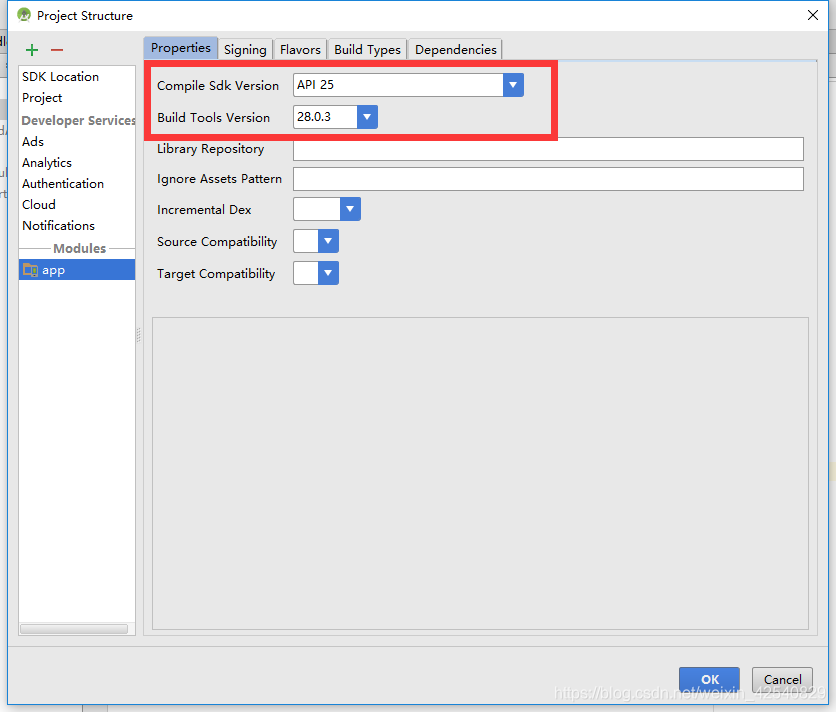Click the sidebar horizontal scrollbar
The image size is (836, 712).
(74, 629)
